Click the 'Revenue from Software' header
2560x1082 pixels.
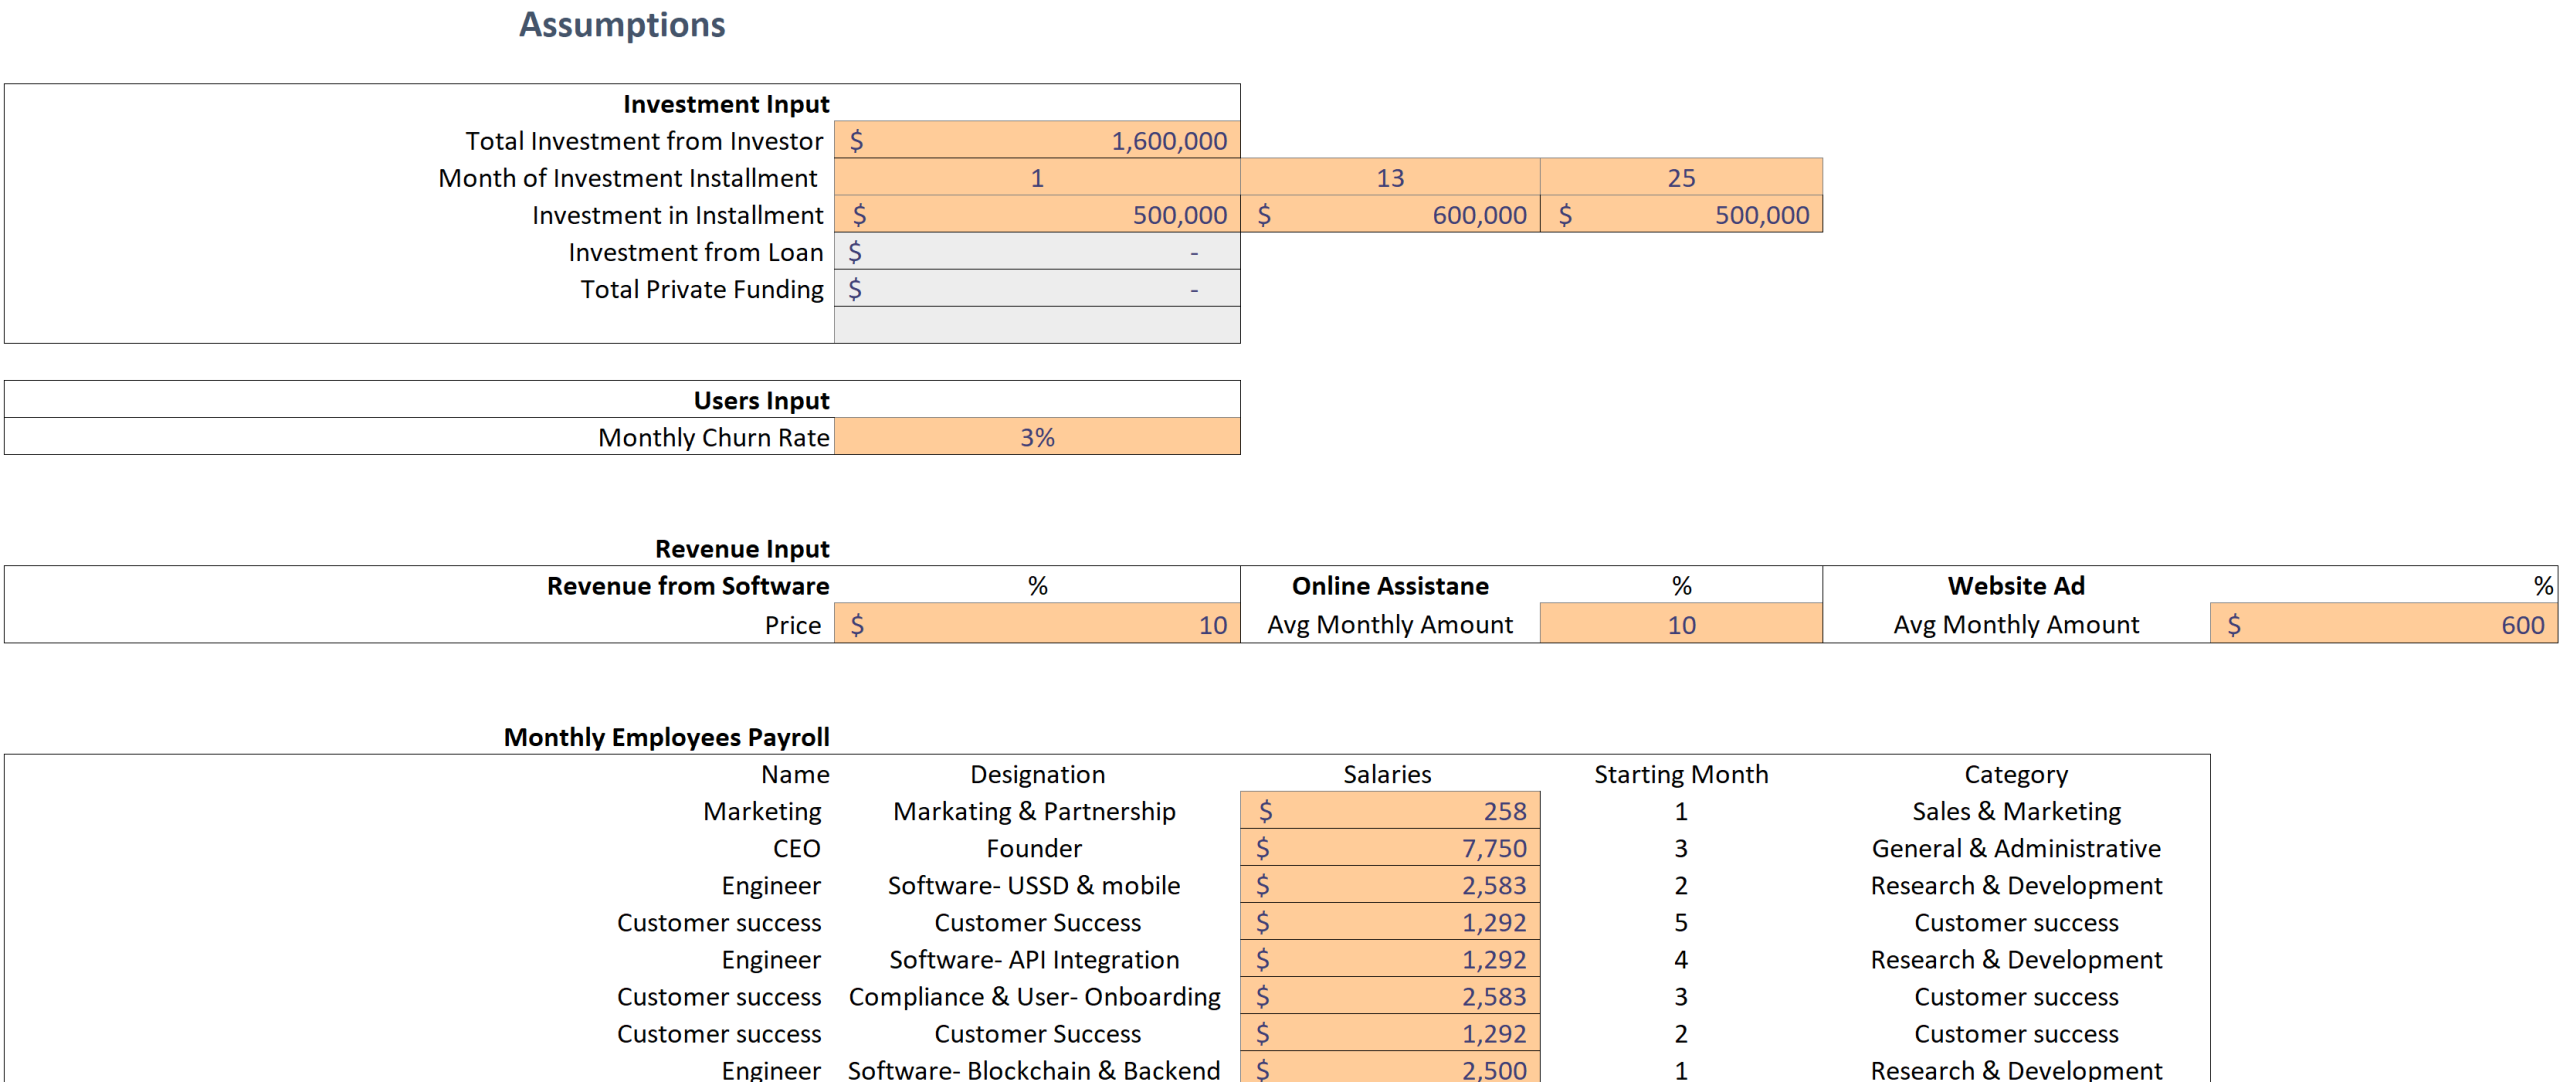click(x=688, y=585)
